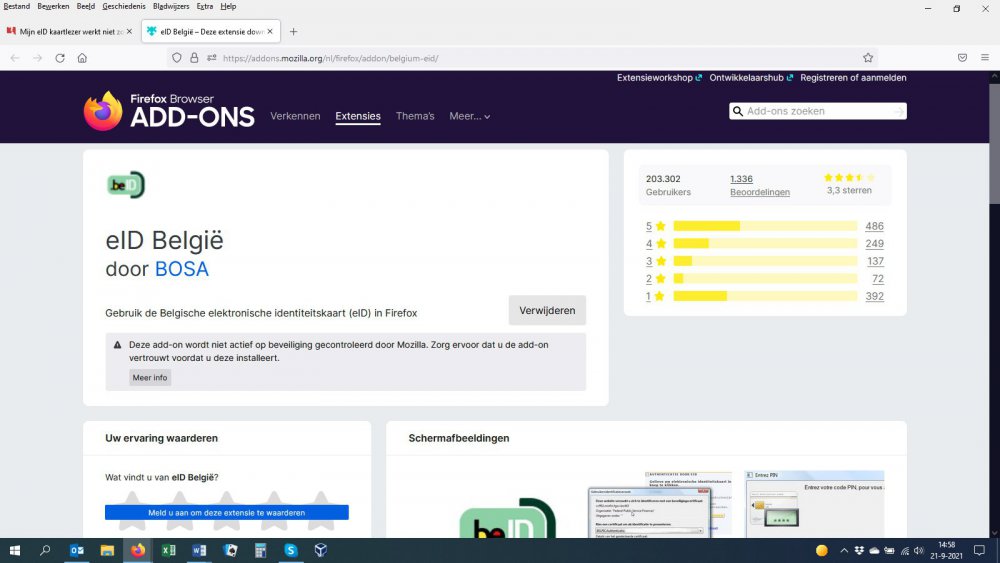This screenshot has width=1000, height=563.
Task: Filter reviews by 5 stars bar
Action: click(x=765, y=226)
